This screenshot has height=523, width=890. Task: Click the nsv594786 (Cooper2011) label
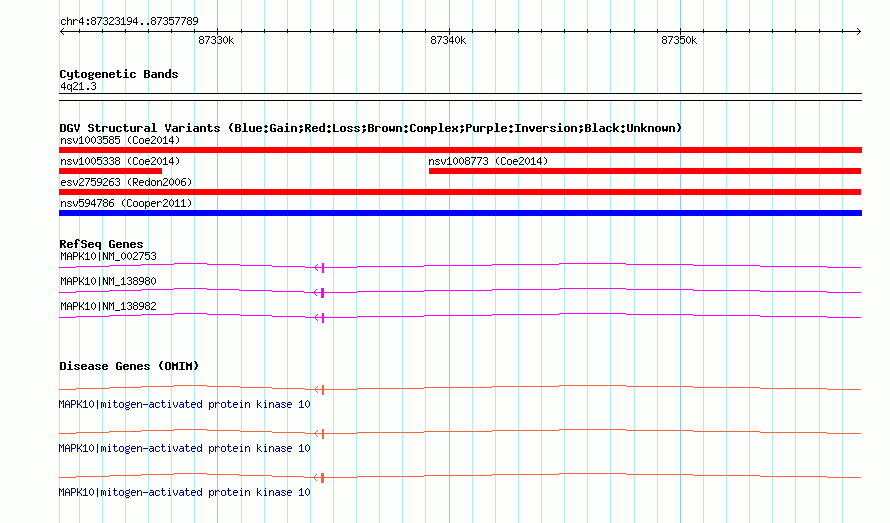[126, 203]
